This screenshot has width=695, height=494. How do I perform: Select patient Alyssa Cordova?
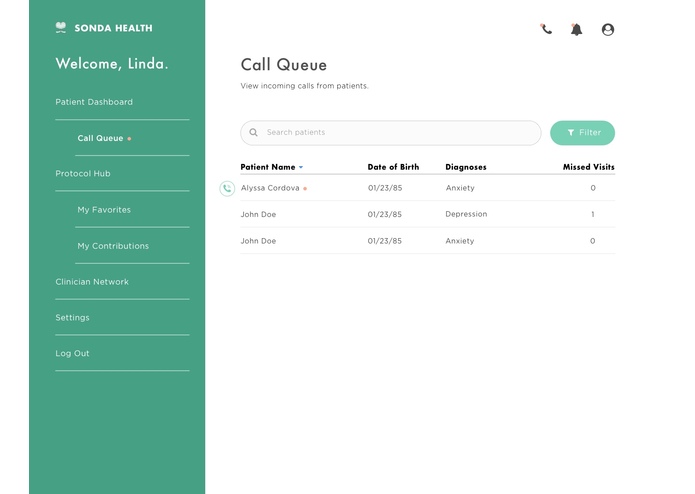[270, 188]
